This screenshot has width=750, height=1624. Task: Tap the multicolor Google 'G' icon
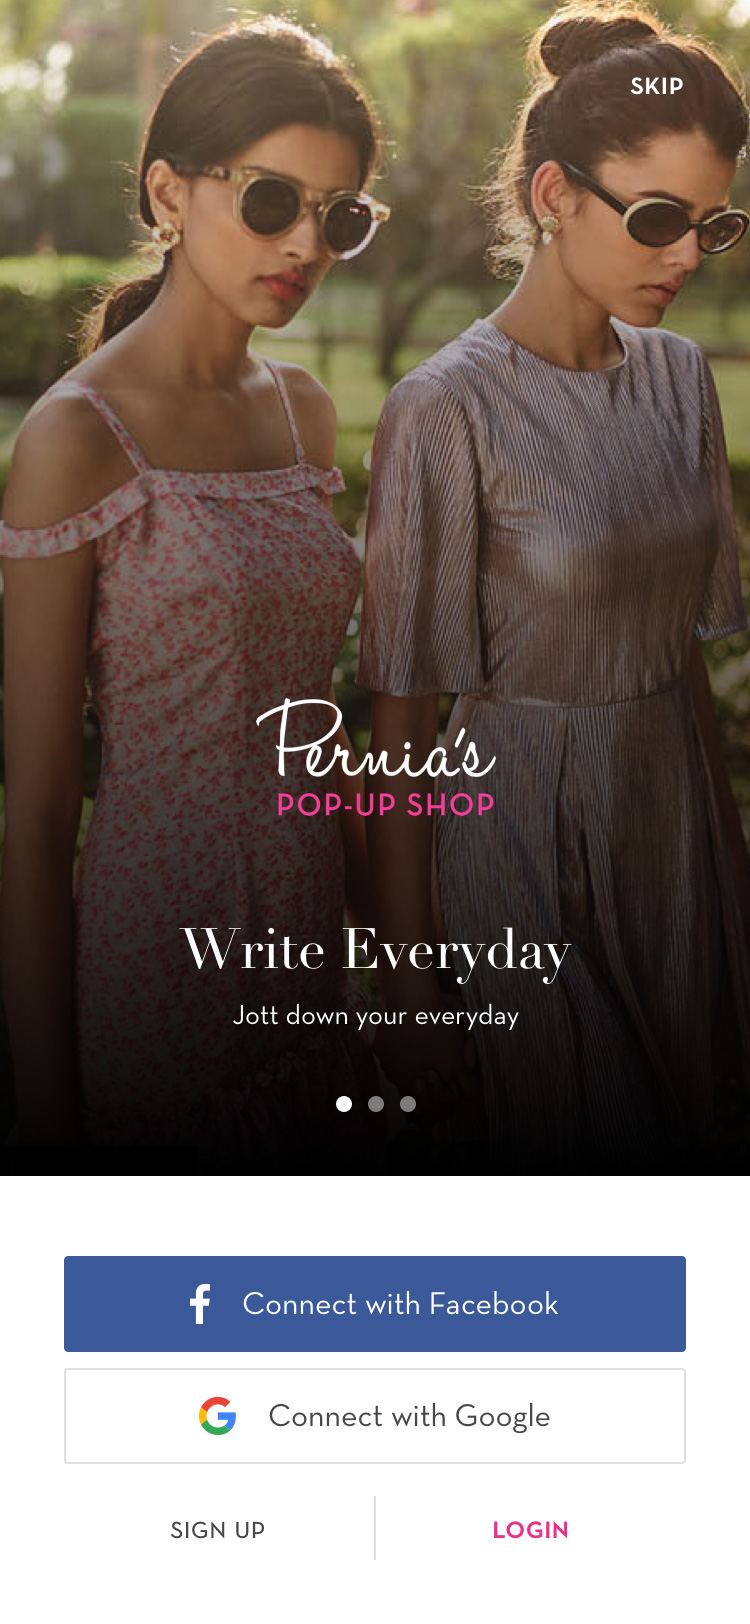(x=218, y=1416)
